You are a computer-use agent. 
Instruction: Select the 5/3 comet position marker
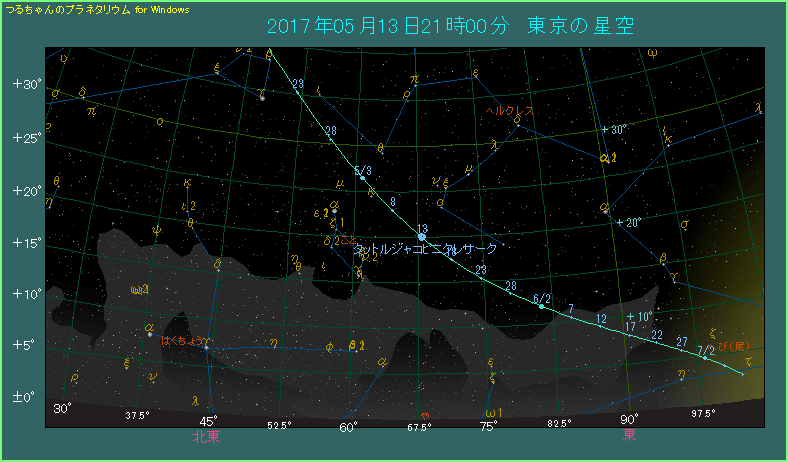click(362, 177)
